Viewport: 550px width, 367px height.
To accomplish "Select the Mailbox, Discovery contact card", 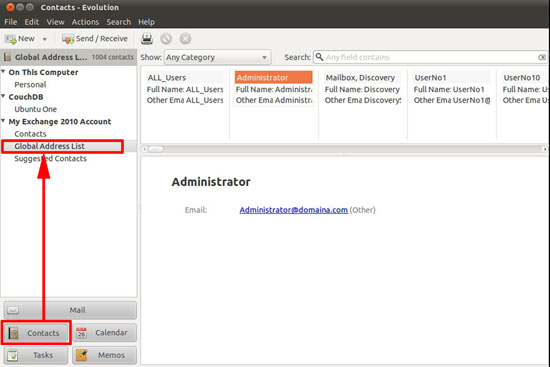I will click(363, 88).
